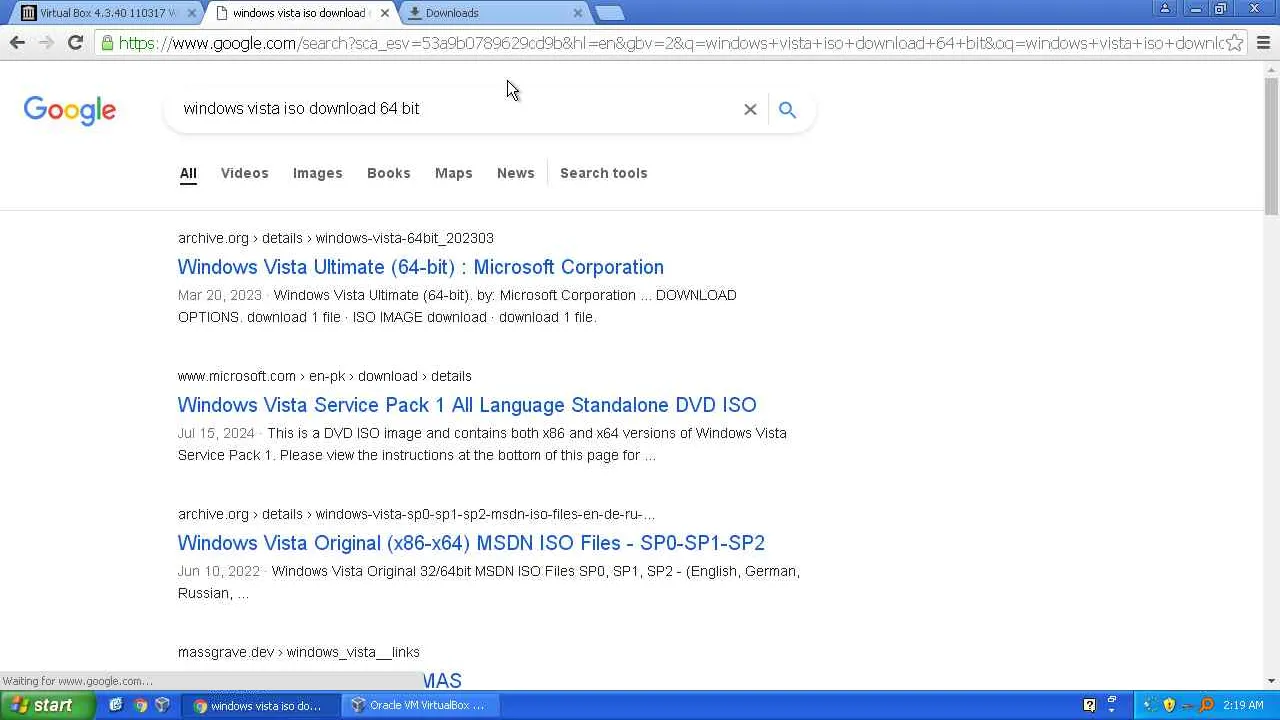Click the 'Waiting for www.google.com' status text
This screenshot has width=1280, height=720.
pos(78,681)
